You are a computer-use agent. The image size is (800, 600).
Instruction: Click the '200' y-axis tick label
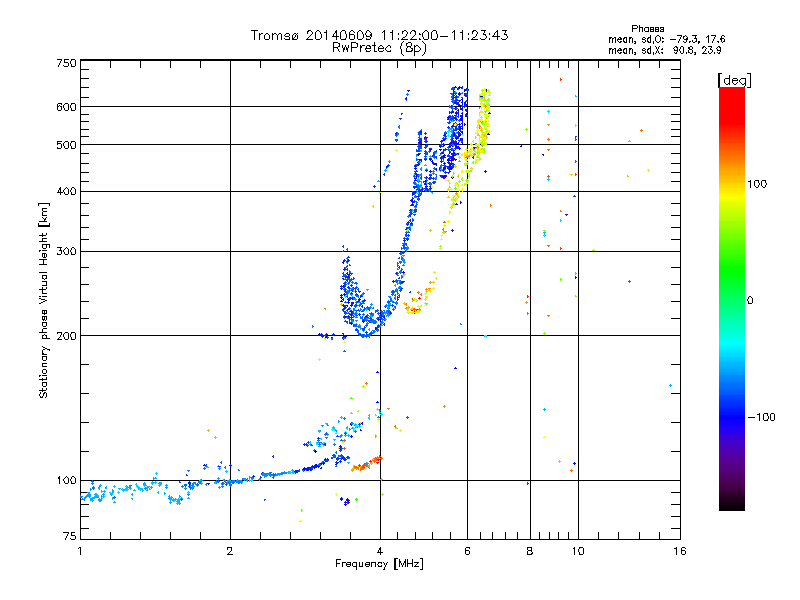(x=67, y=336)
